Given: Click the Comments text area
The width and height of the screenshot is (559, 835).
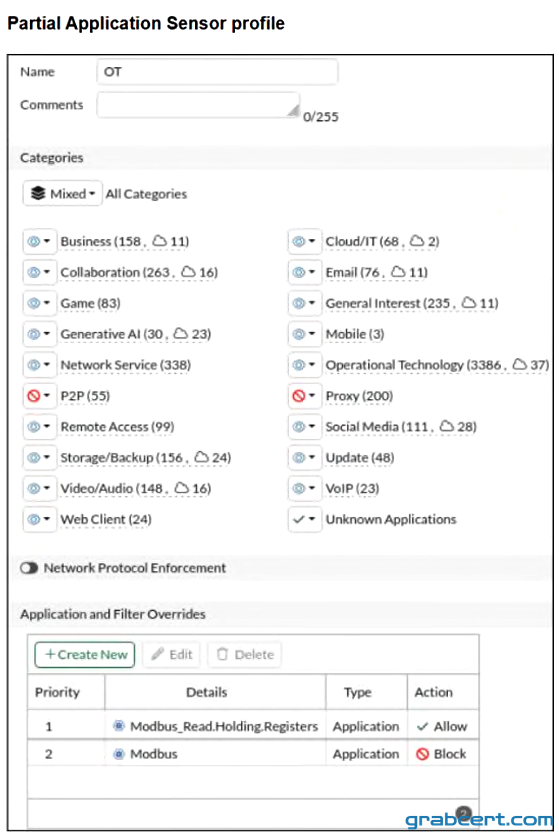Looking at the screenshot, I should coord(198,104).
